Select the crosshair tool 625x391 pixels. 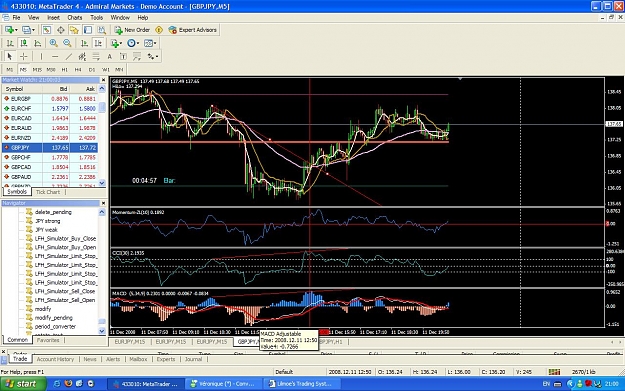[x=24, y=57]
